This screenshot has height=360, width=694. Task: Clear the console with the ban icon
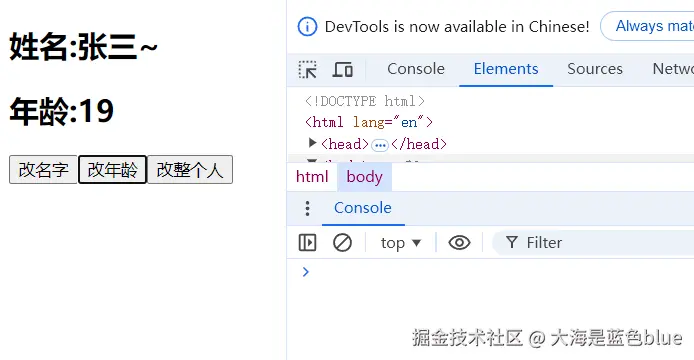click(x=342, y=243)
